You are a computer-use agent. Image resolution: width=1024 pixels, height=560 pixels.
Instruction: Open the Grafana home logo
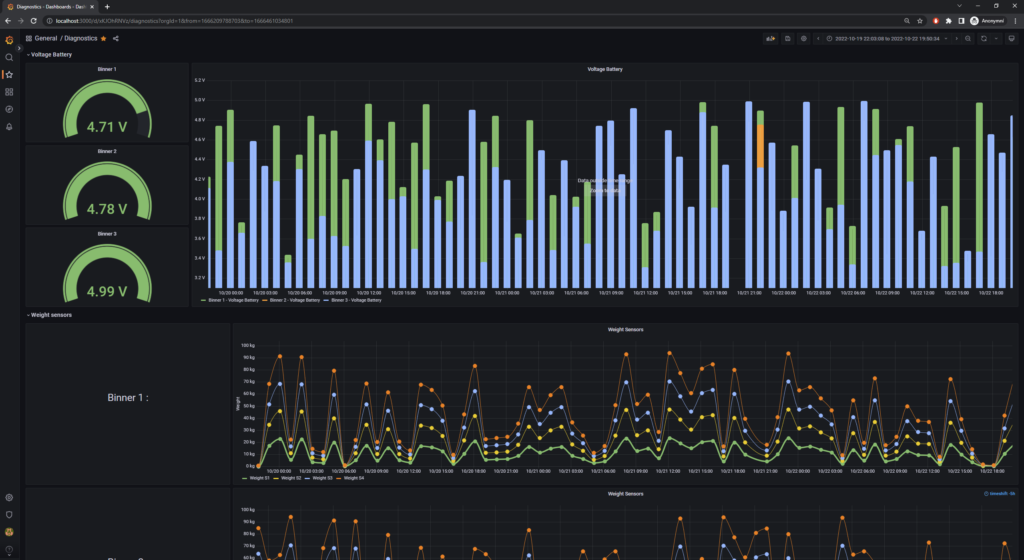click(x=9, y=40)
